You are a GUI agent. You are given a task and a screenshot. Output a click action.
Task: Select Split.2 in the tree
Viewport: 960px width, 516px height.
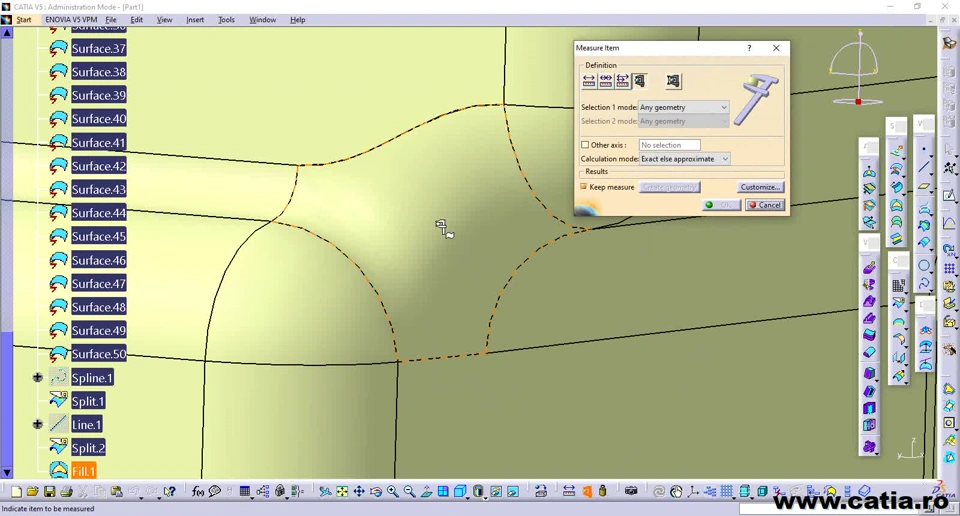tap(88, 448)
